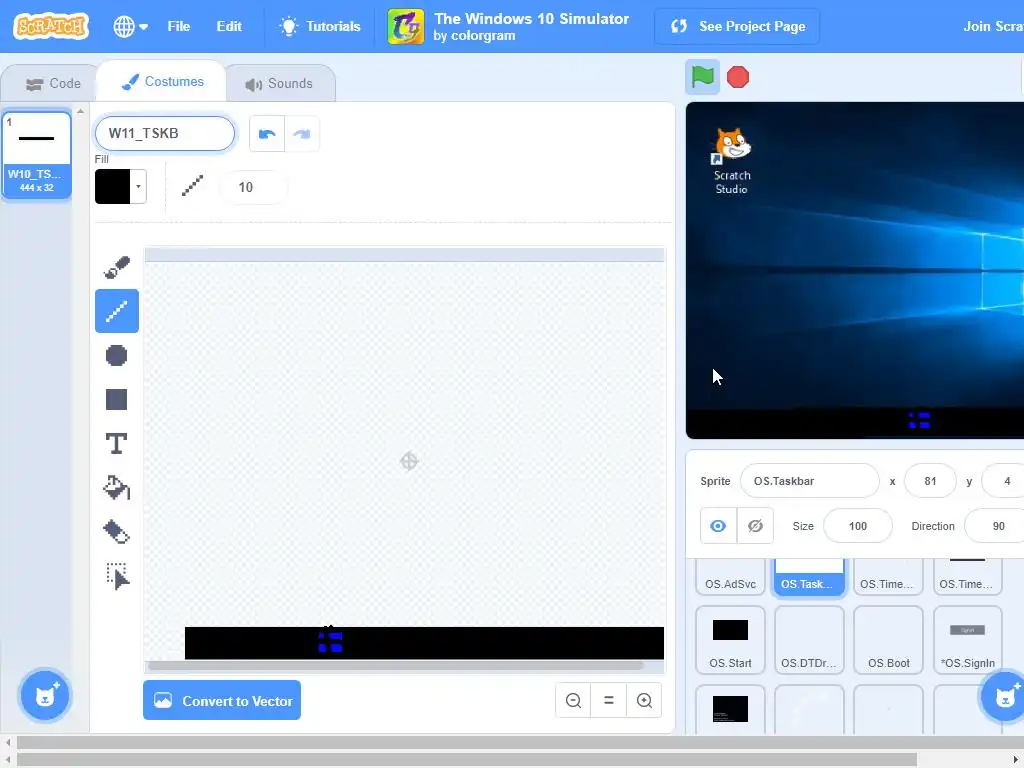
Task: Click the black Fill color swatch
Action: (x=113, y=187)
